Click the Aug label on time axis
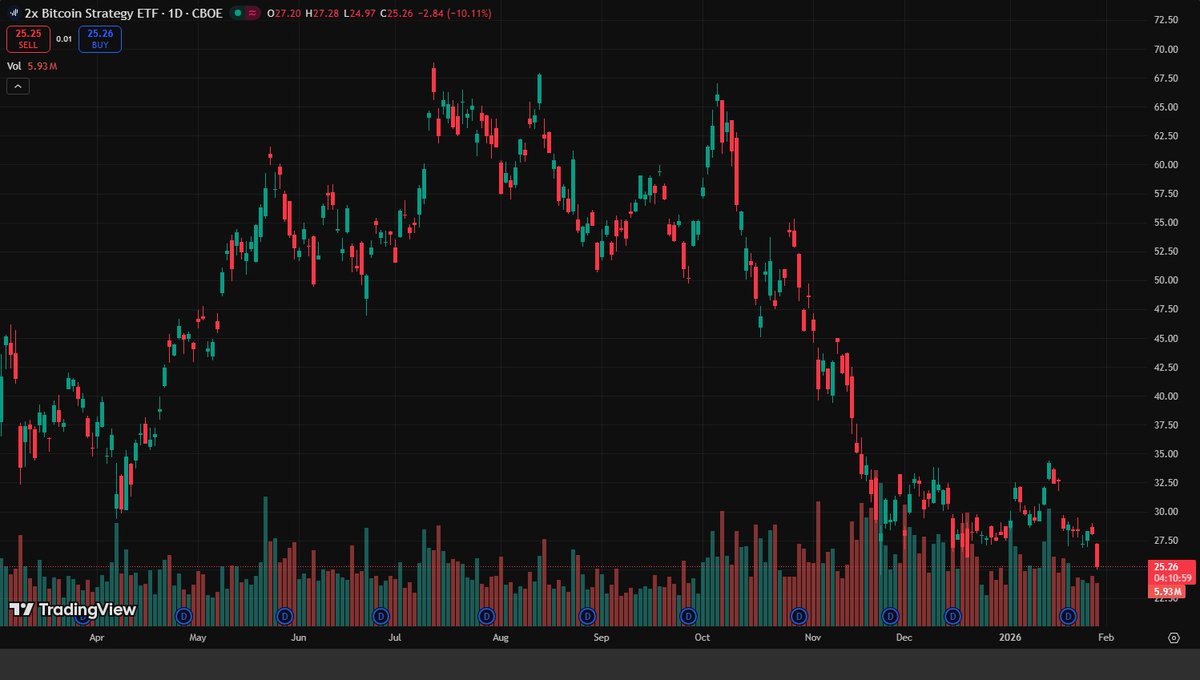Viewport: 1200px width, 680px height. [x=501, y=636]
